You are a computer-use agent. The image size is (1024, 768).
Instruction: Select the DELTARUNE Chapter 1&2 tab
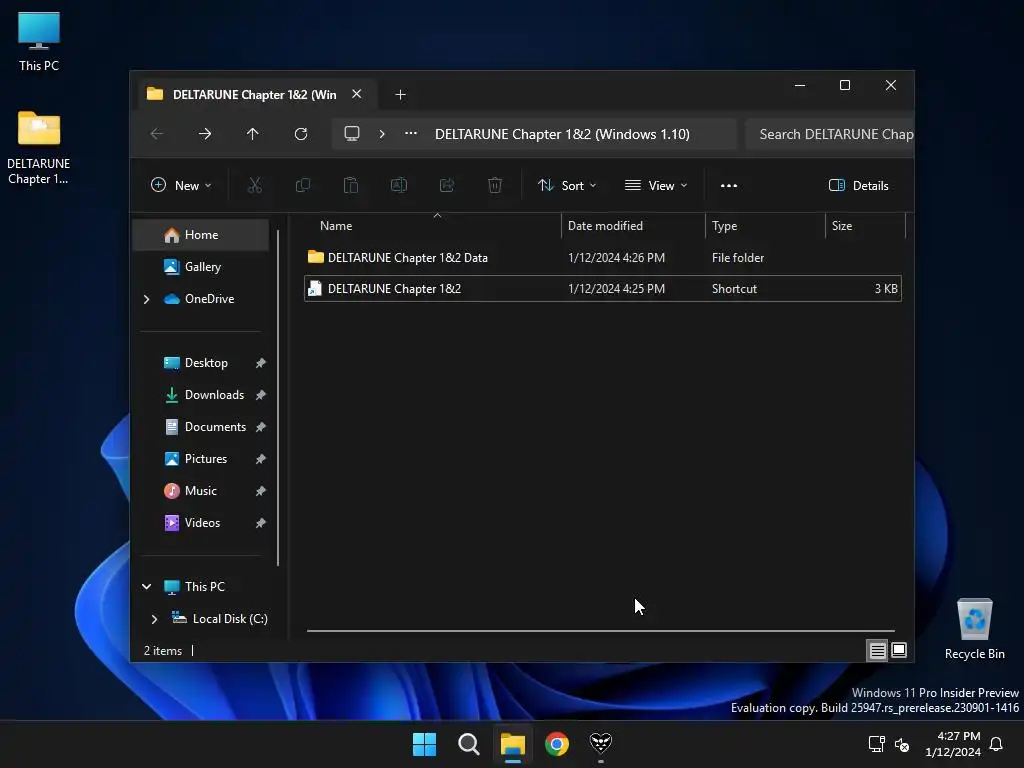pyautogui.click(x=255, y=95)
